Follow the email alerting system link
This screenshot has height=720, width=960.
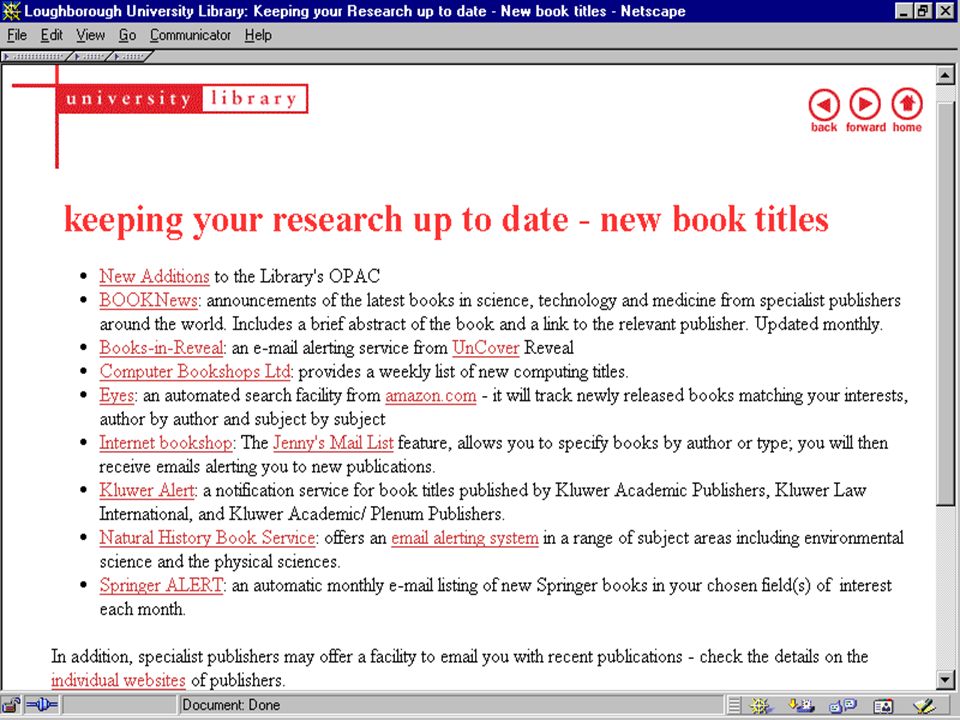coord(465,538)
